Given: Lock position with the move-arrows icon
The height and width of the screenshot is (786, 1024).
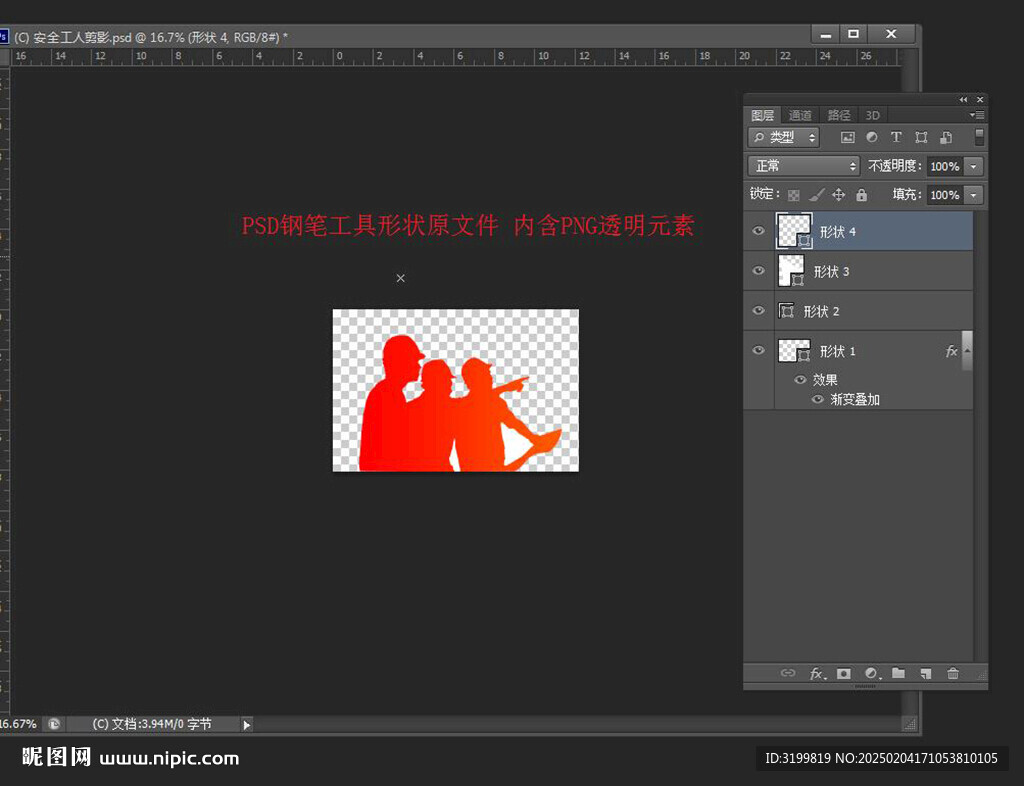Looking at the screenshot, I should coord(839,195).
